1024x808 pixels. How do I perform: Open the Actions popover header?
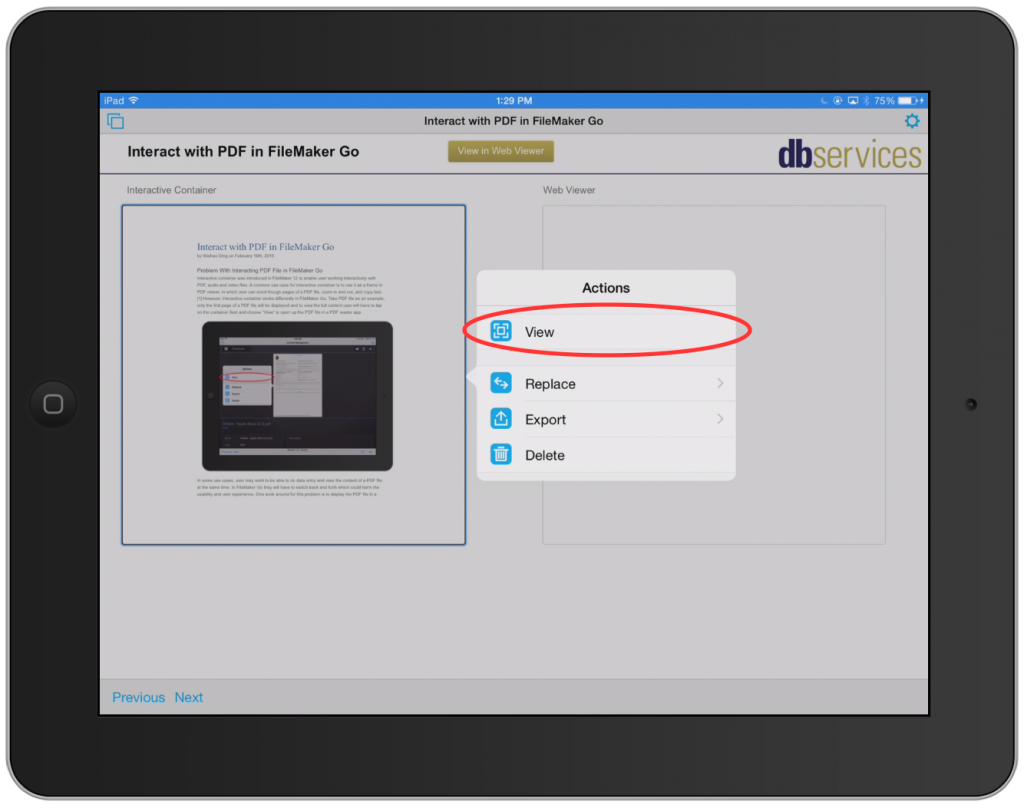(x=606, y=287)
